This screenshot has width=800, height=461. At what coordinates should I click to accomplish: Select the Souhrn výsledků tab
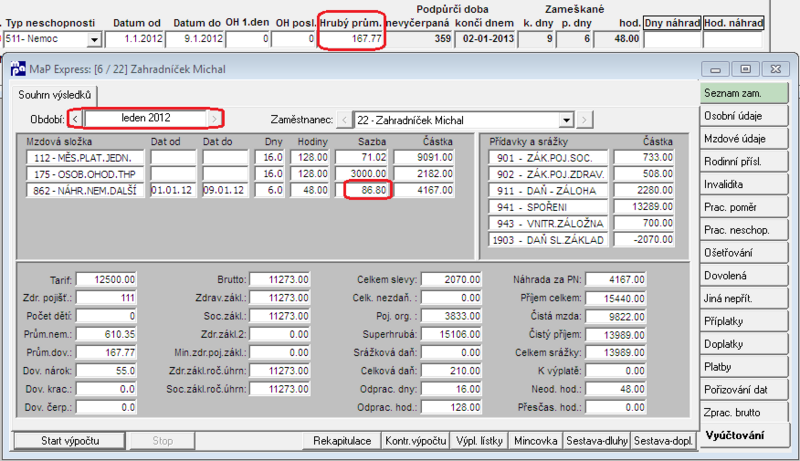(x=55, y=95)
